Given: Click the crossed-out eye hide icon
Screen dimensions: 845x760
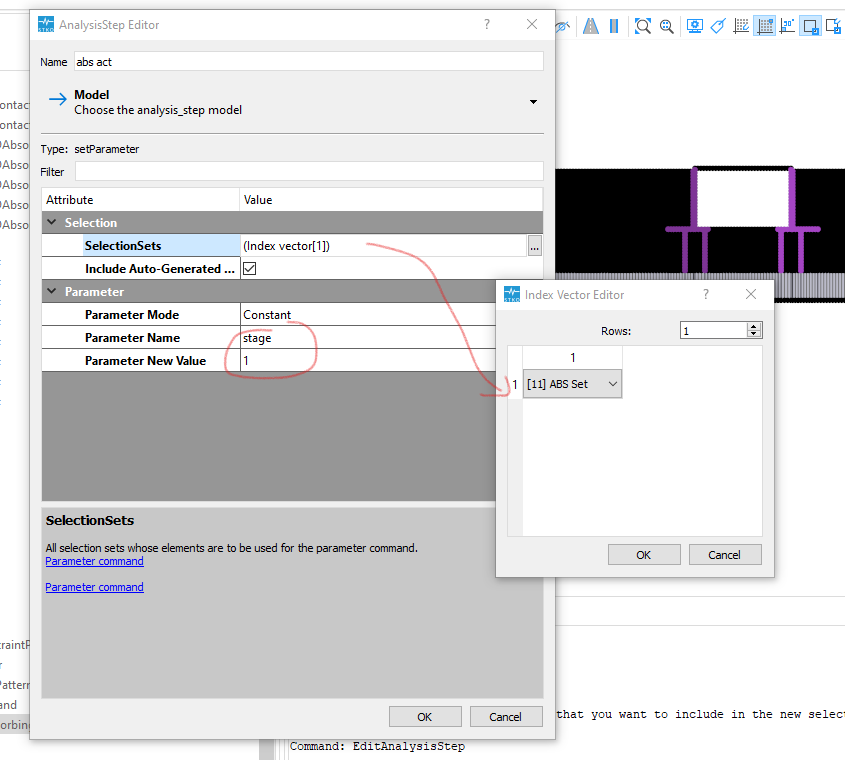Looking at the screenshot, I should tap(563, 26).
